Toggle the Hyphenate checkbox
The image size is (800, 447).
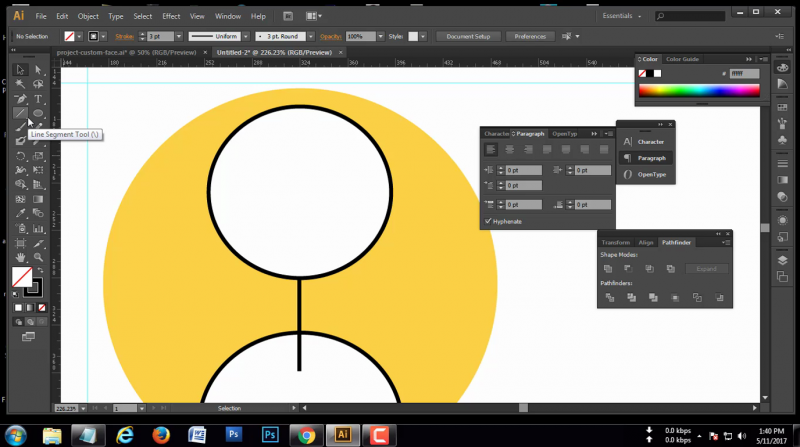tap(488, 221)
